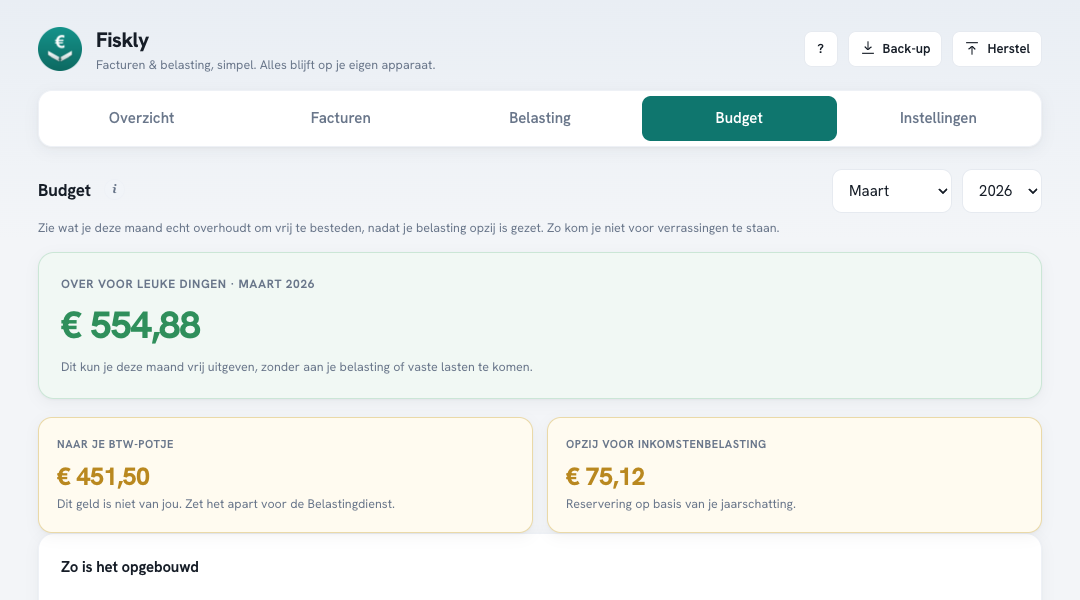Select the active Budget tab

coord(739,118)
